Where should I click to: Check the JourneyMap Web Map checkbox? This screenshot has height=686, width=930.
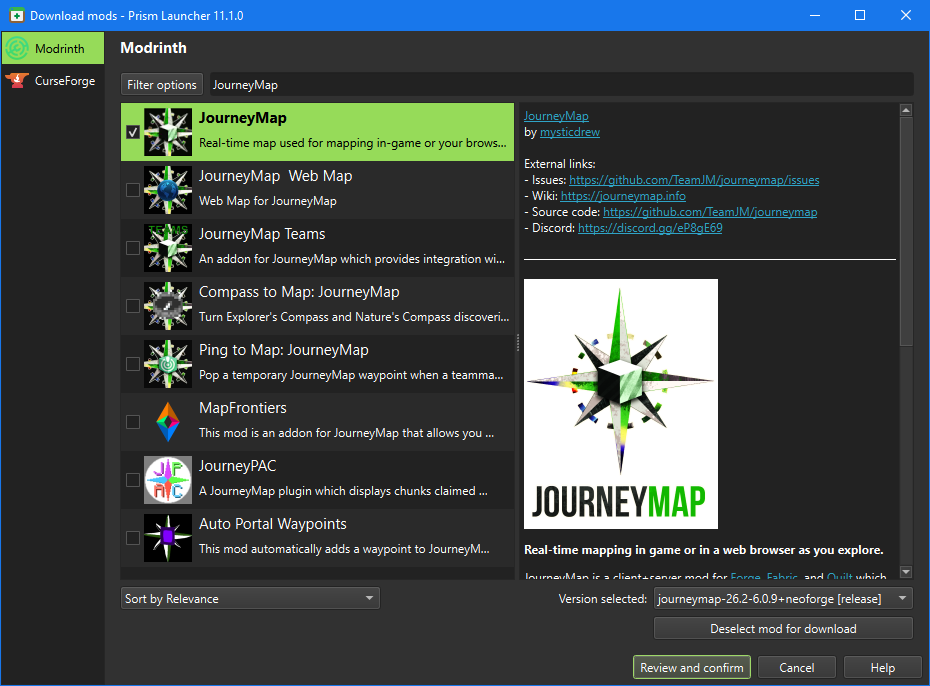133,190
